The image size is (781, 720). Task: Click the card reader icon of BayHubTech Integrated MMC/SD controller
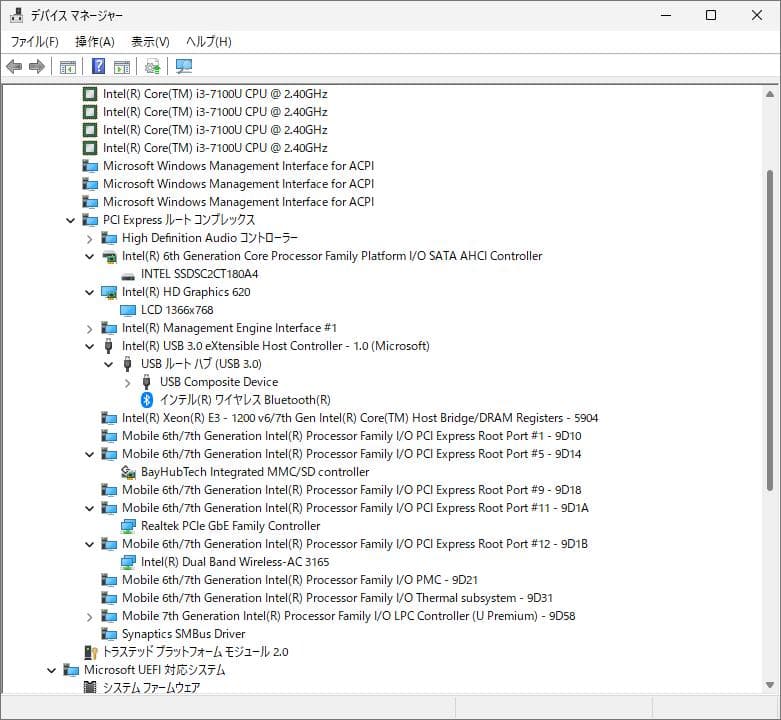click(128, 472)
